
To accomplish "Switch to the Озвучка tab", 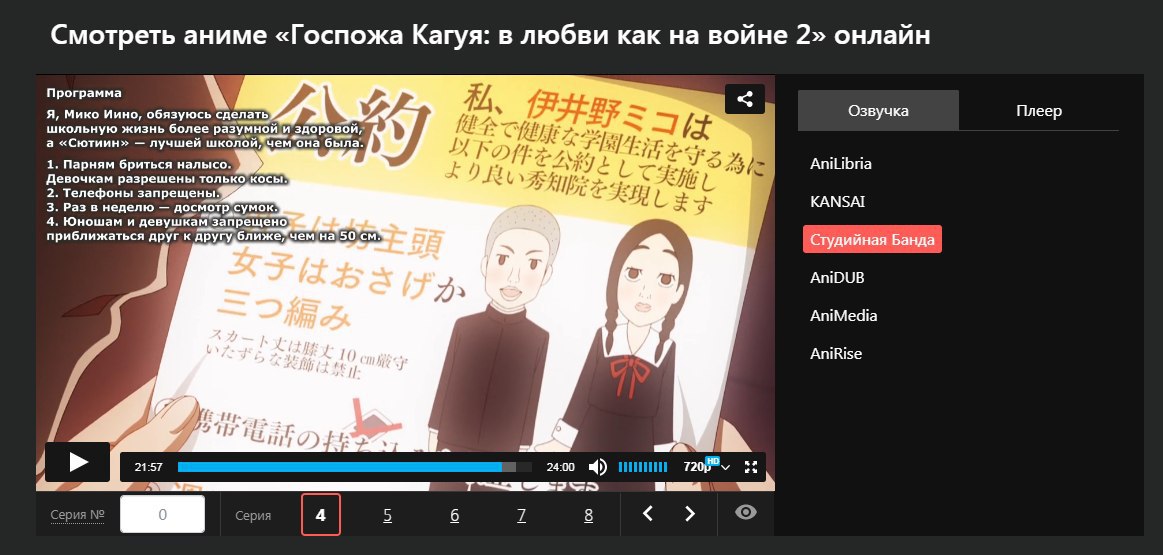I will (878, 111).
